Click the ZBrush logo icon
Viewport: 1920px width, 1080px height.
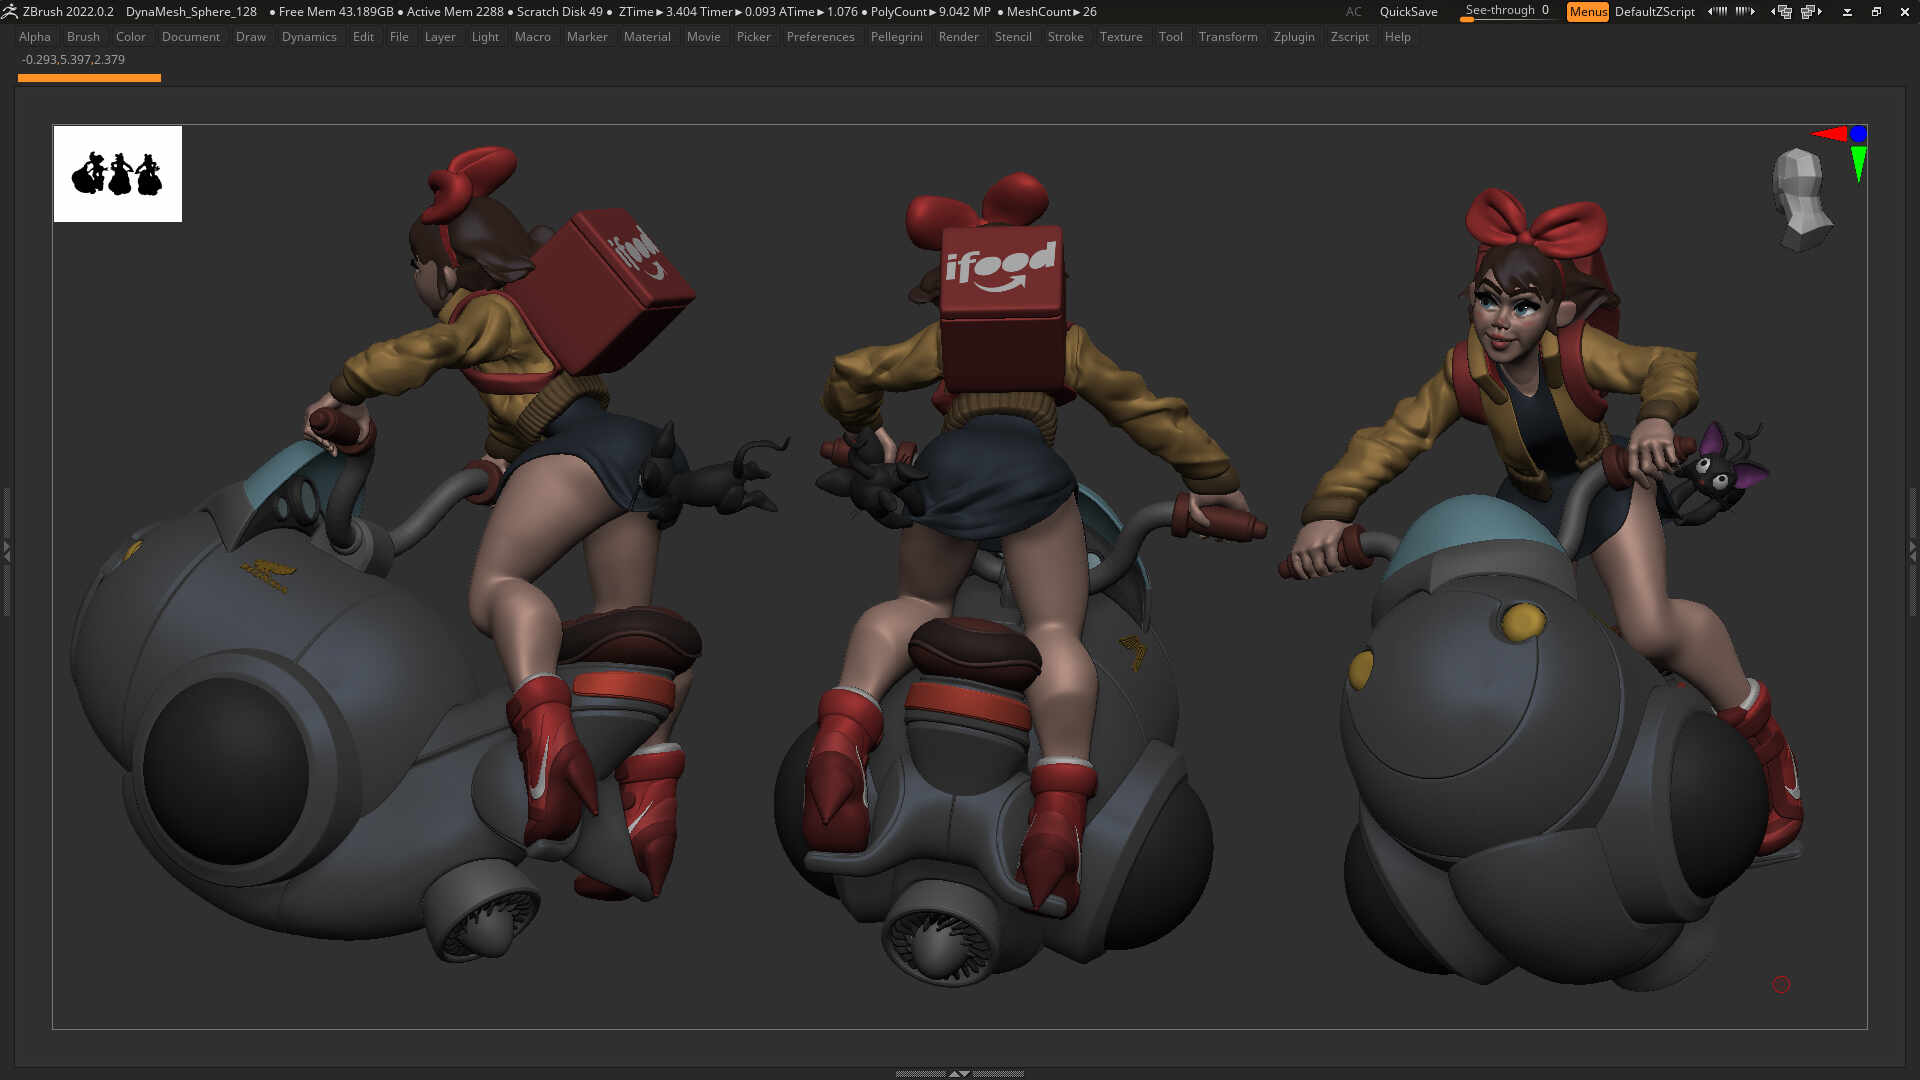[9, 12]
